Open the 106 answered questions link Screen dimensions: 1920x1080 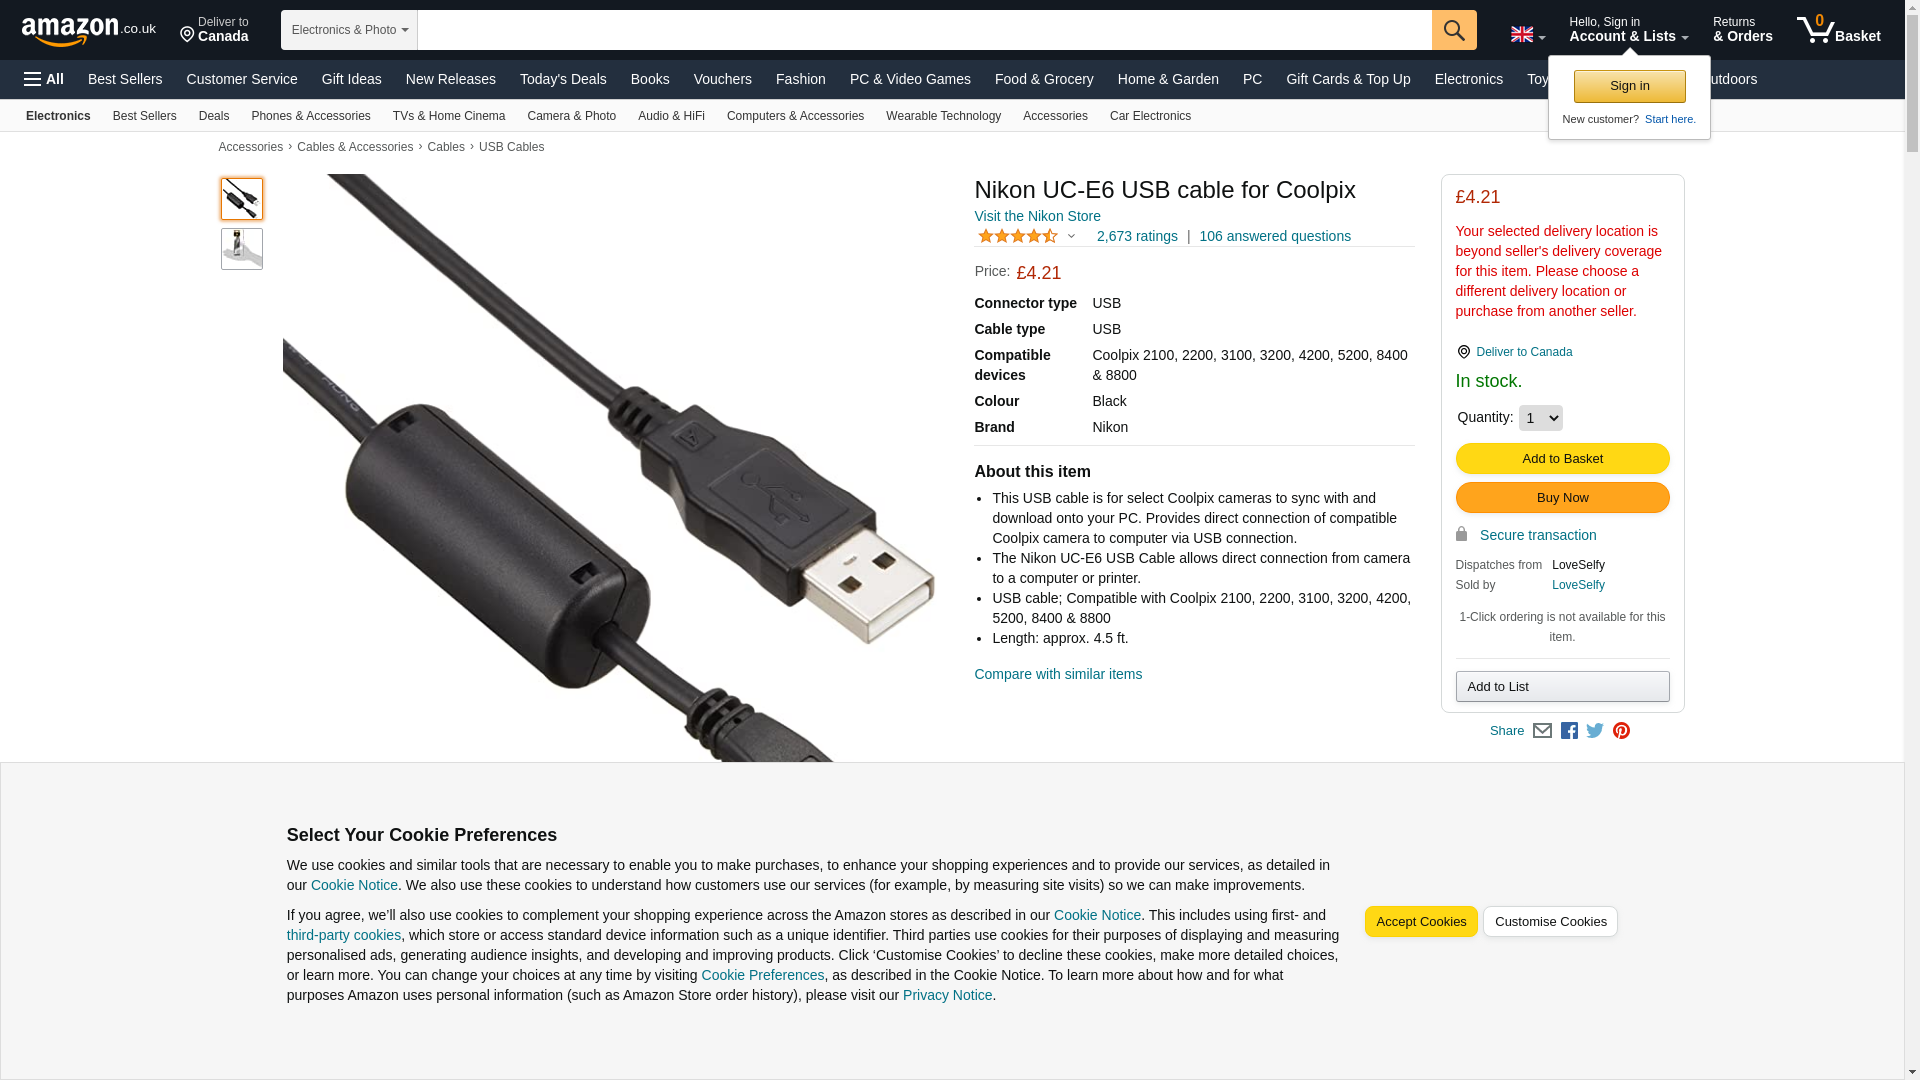tap(1275, 236)
